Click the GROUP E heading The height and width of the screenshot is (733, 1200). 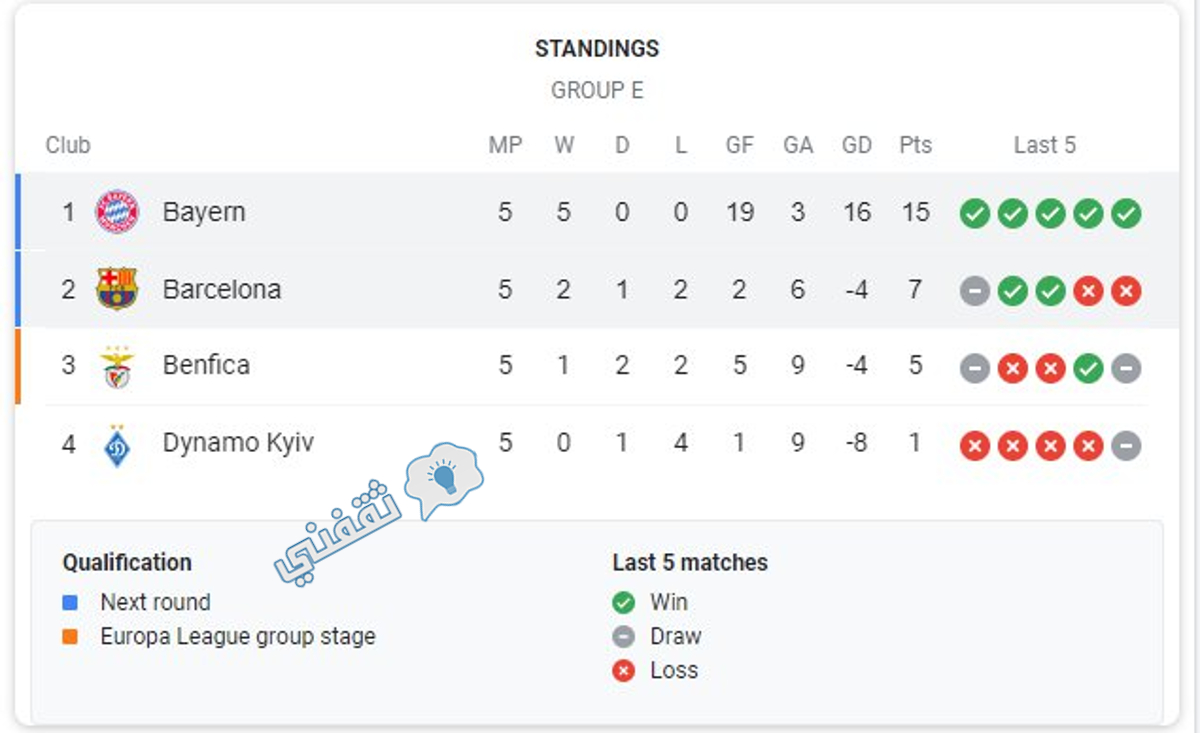click(x=597, y=91)
